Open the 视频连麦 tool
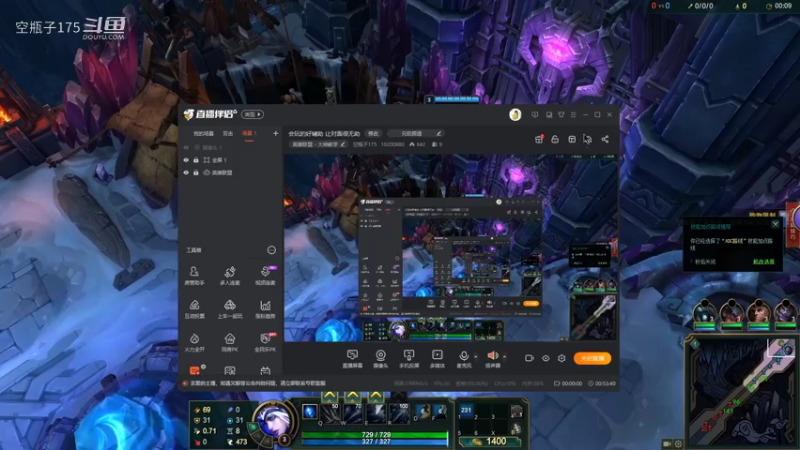Image resolution: width=800 pixels, height=450 pixels. click(265, 275)
